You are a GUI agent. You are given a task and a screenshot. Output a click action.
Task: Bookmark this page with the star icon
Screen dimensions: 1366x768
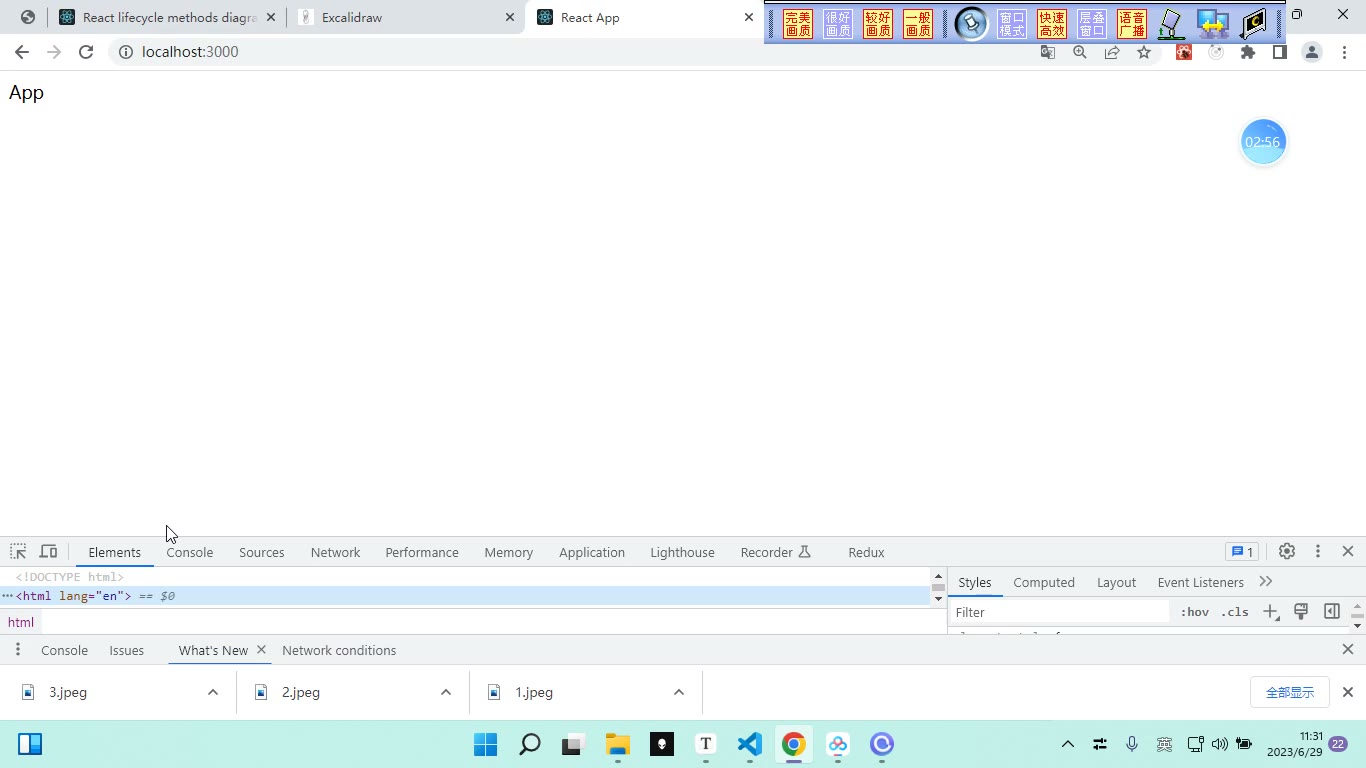coord(1144,52)
